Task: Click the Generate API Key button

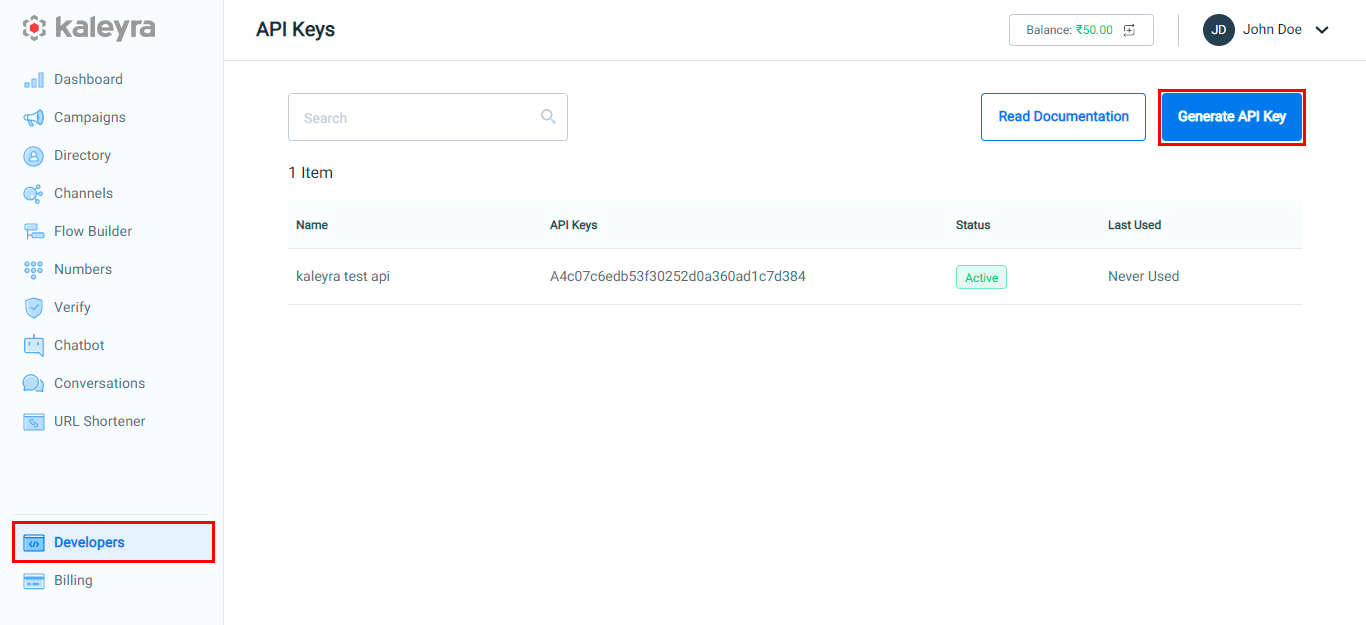Action: click(1232, 117)
